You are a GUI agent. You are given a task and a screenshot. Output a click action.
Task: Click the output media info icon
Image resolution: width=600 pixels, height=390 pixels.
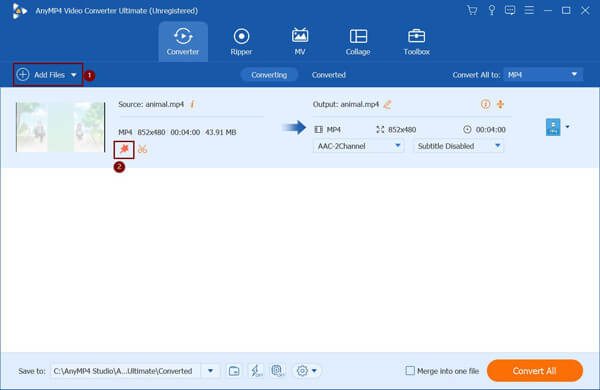pos(485,104)
